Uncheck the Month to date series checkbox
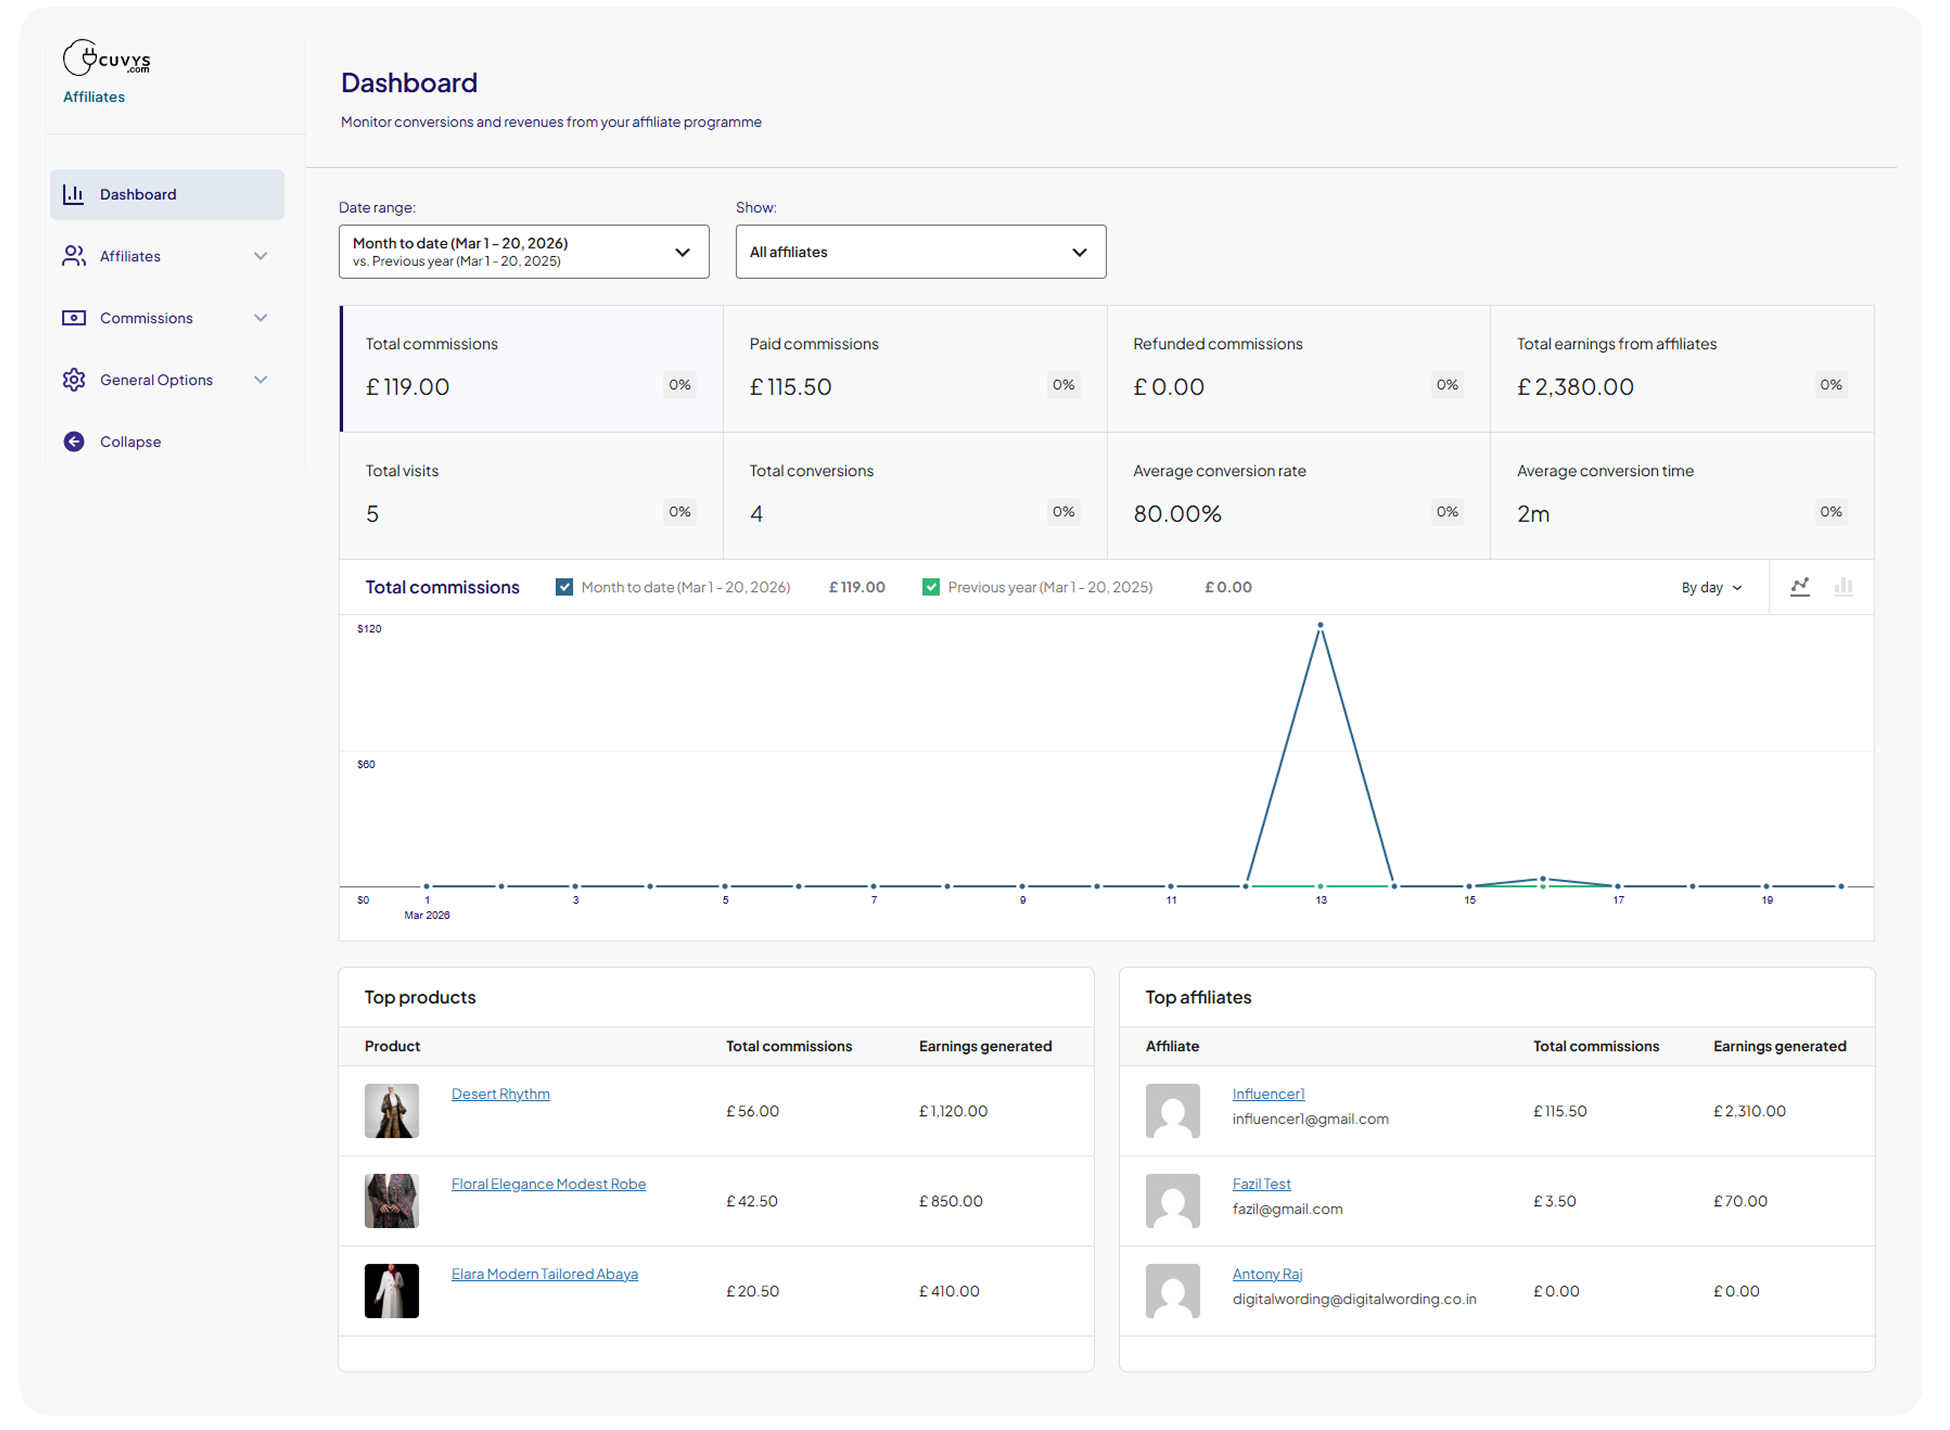Viewport: 1950px width, 1430px height. tap(564, 587)
